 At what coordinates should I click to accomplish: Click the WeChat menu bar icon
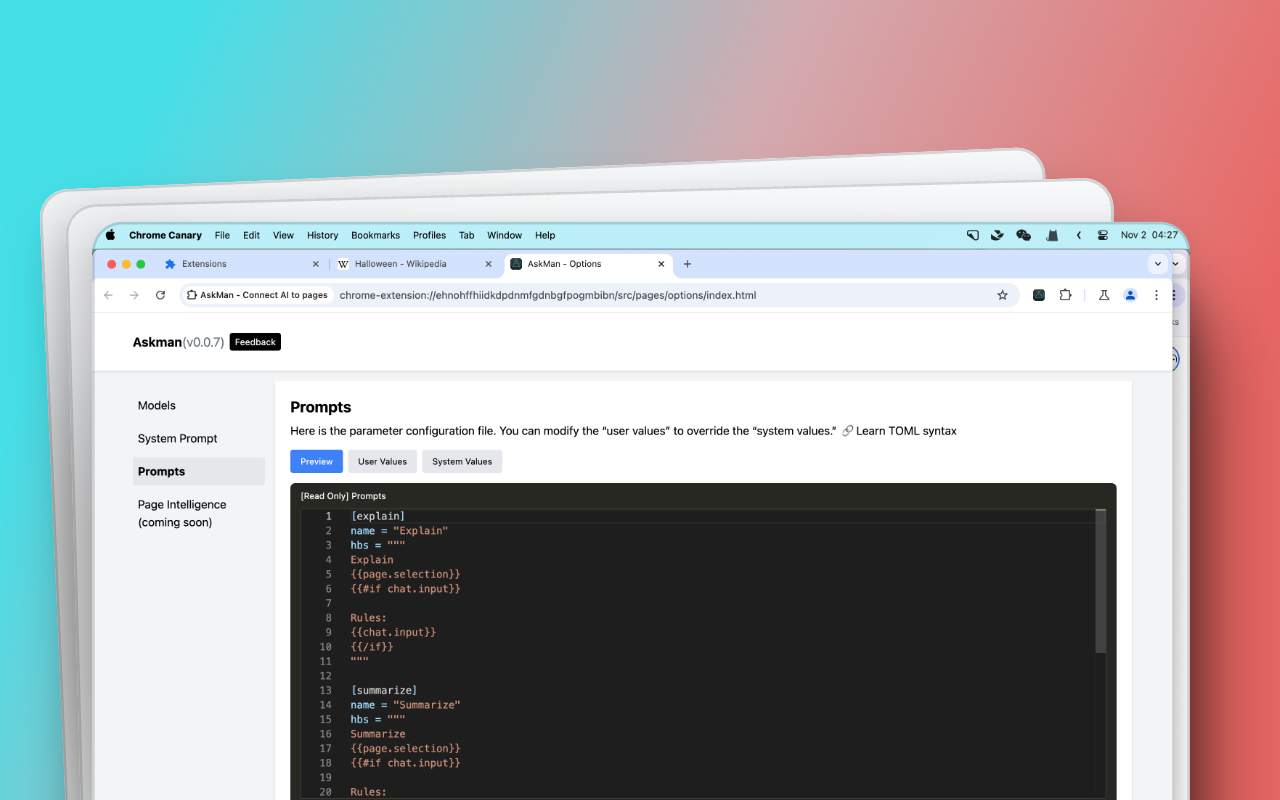(x=1023, y=235)
